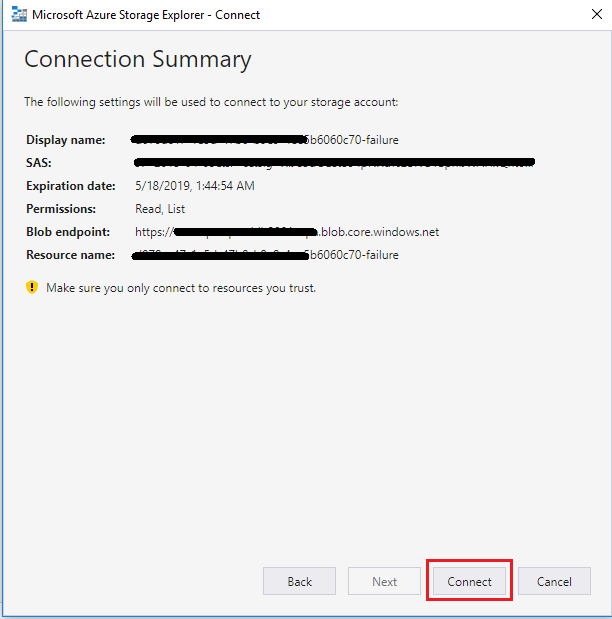
Task: Click the settings description sentence
Action: click(211, 102)
